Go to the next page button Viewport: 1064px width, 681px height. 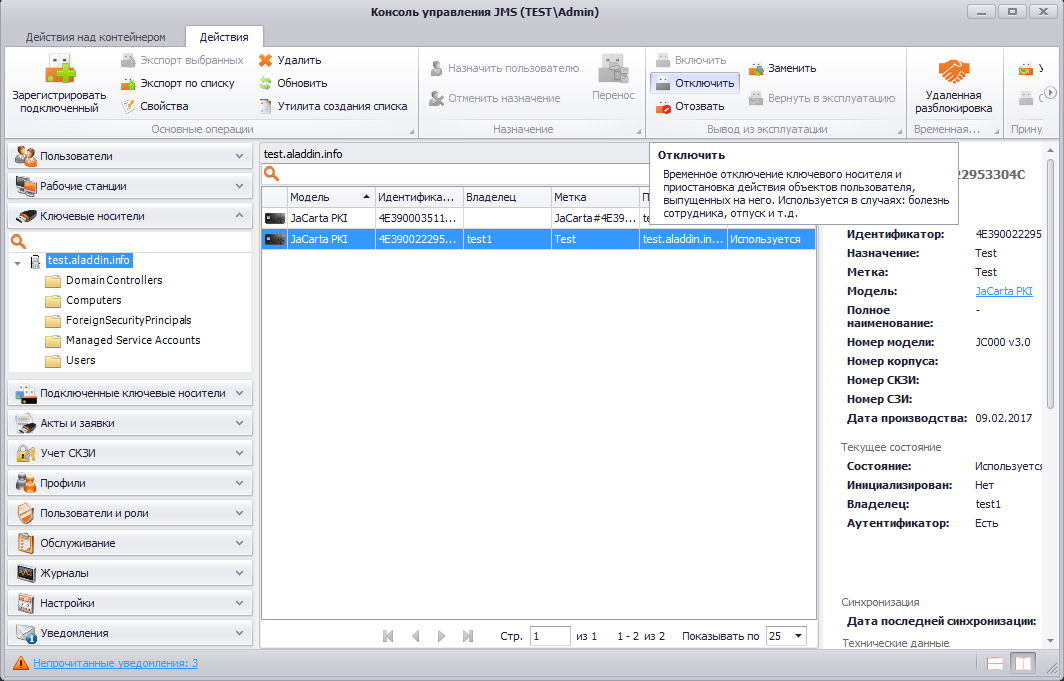[x=442, y=636]
